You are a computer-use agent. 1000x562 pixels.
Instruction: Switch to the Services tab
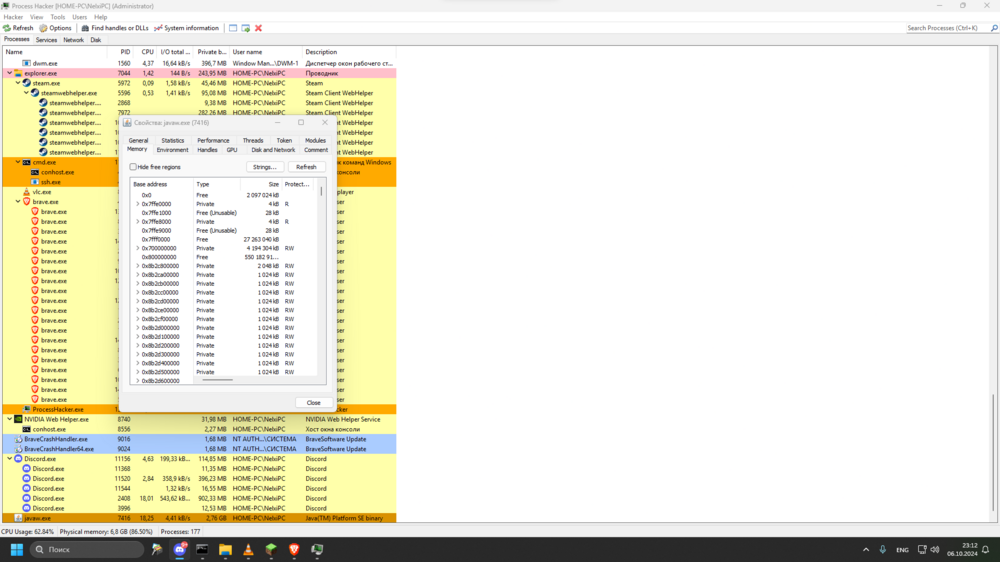click(46, 40)
